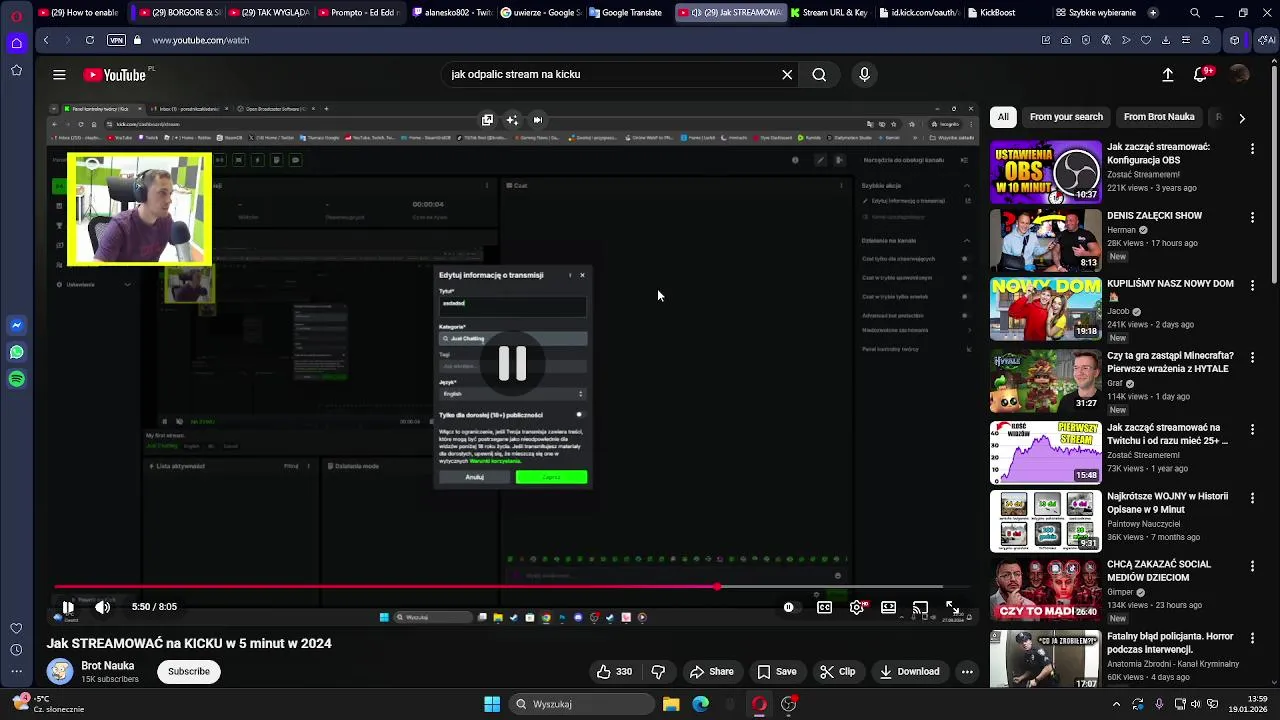
Task: Open WhatsApp in the Opera sidebar
Action: (x=16, y=352)
